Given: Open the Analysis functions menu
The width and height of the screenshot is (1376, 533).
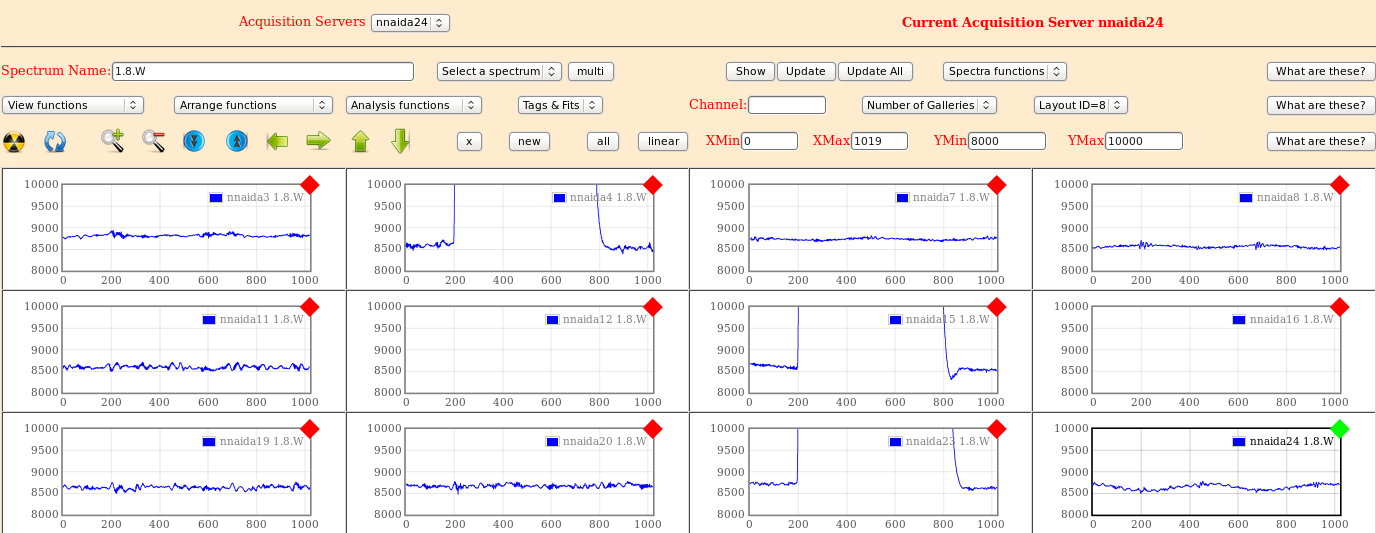Looking at the screenshot, I should click(414, 105).
